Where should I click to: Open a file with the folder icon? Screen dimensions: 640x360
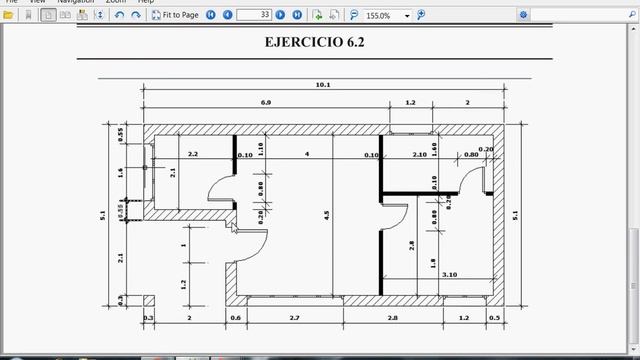click(x=8, y=16)
